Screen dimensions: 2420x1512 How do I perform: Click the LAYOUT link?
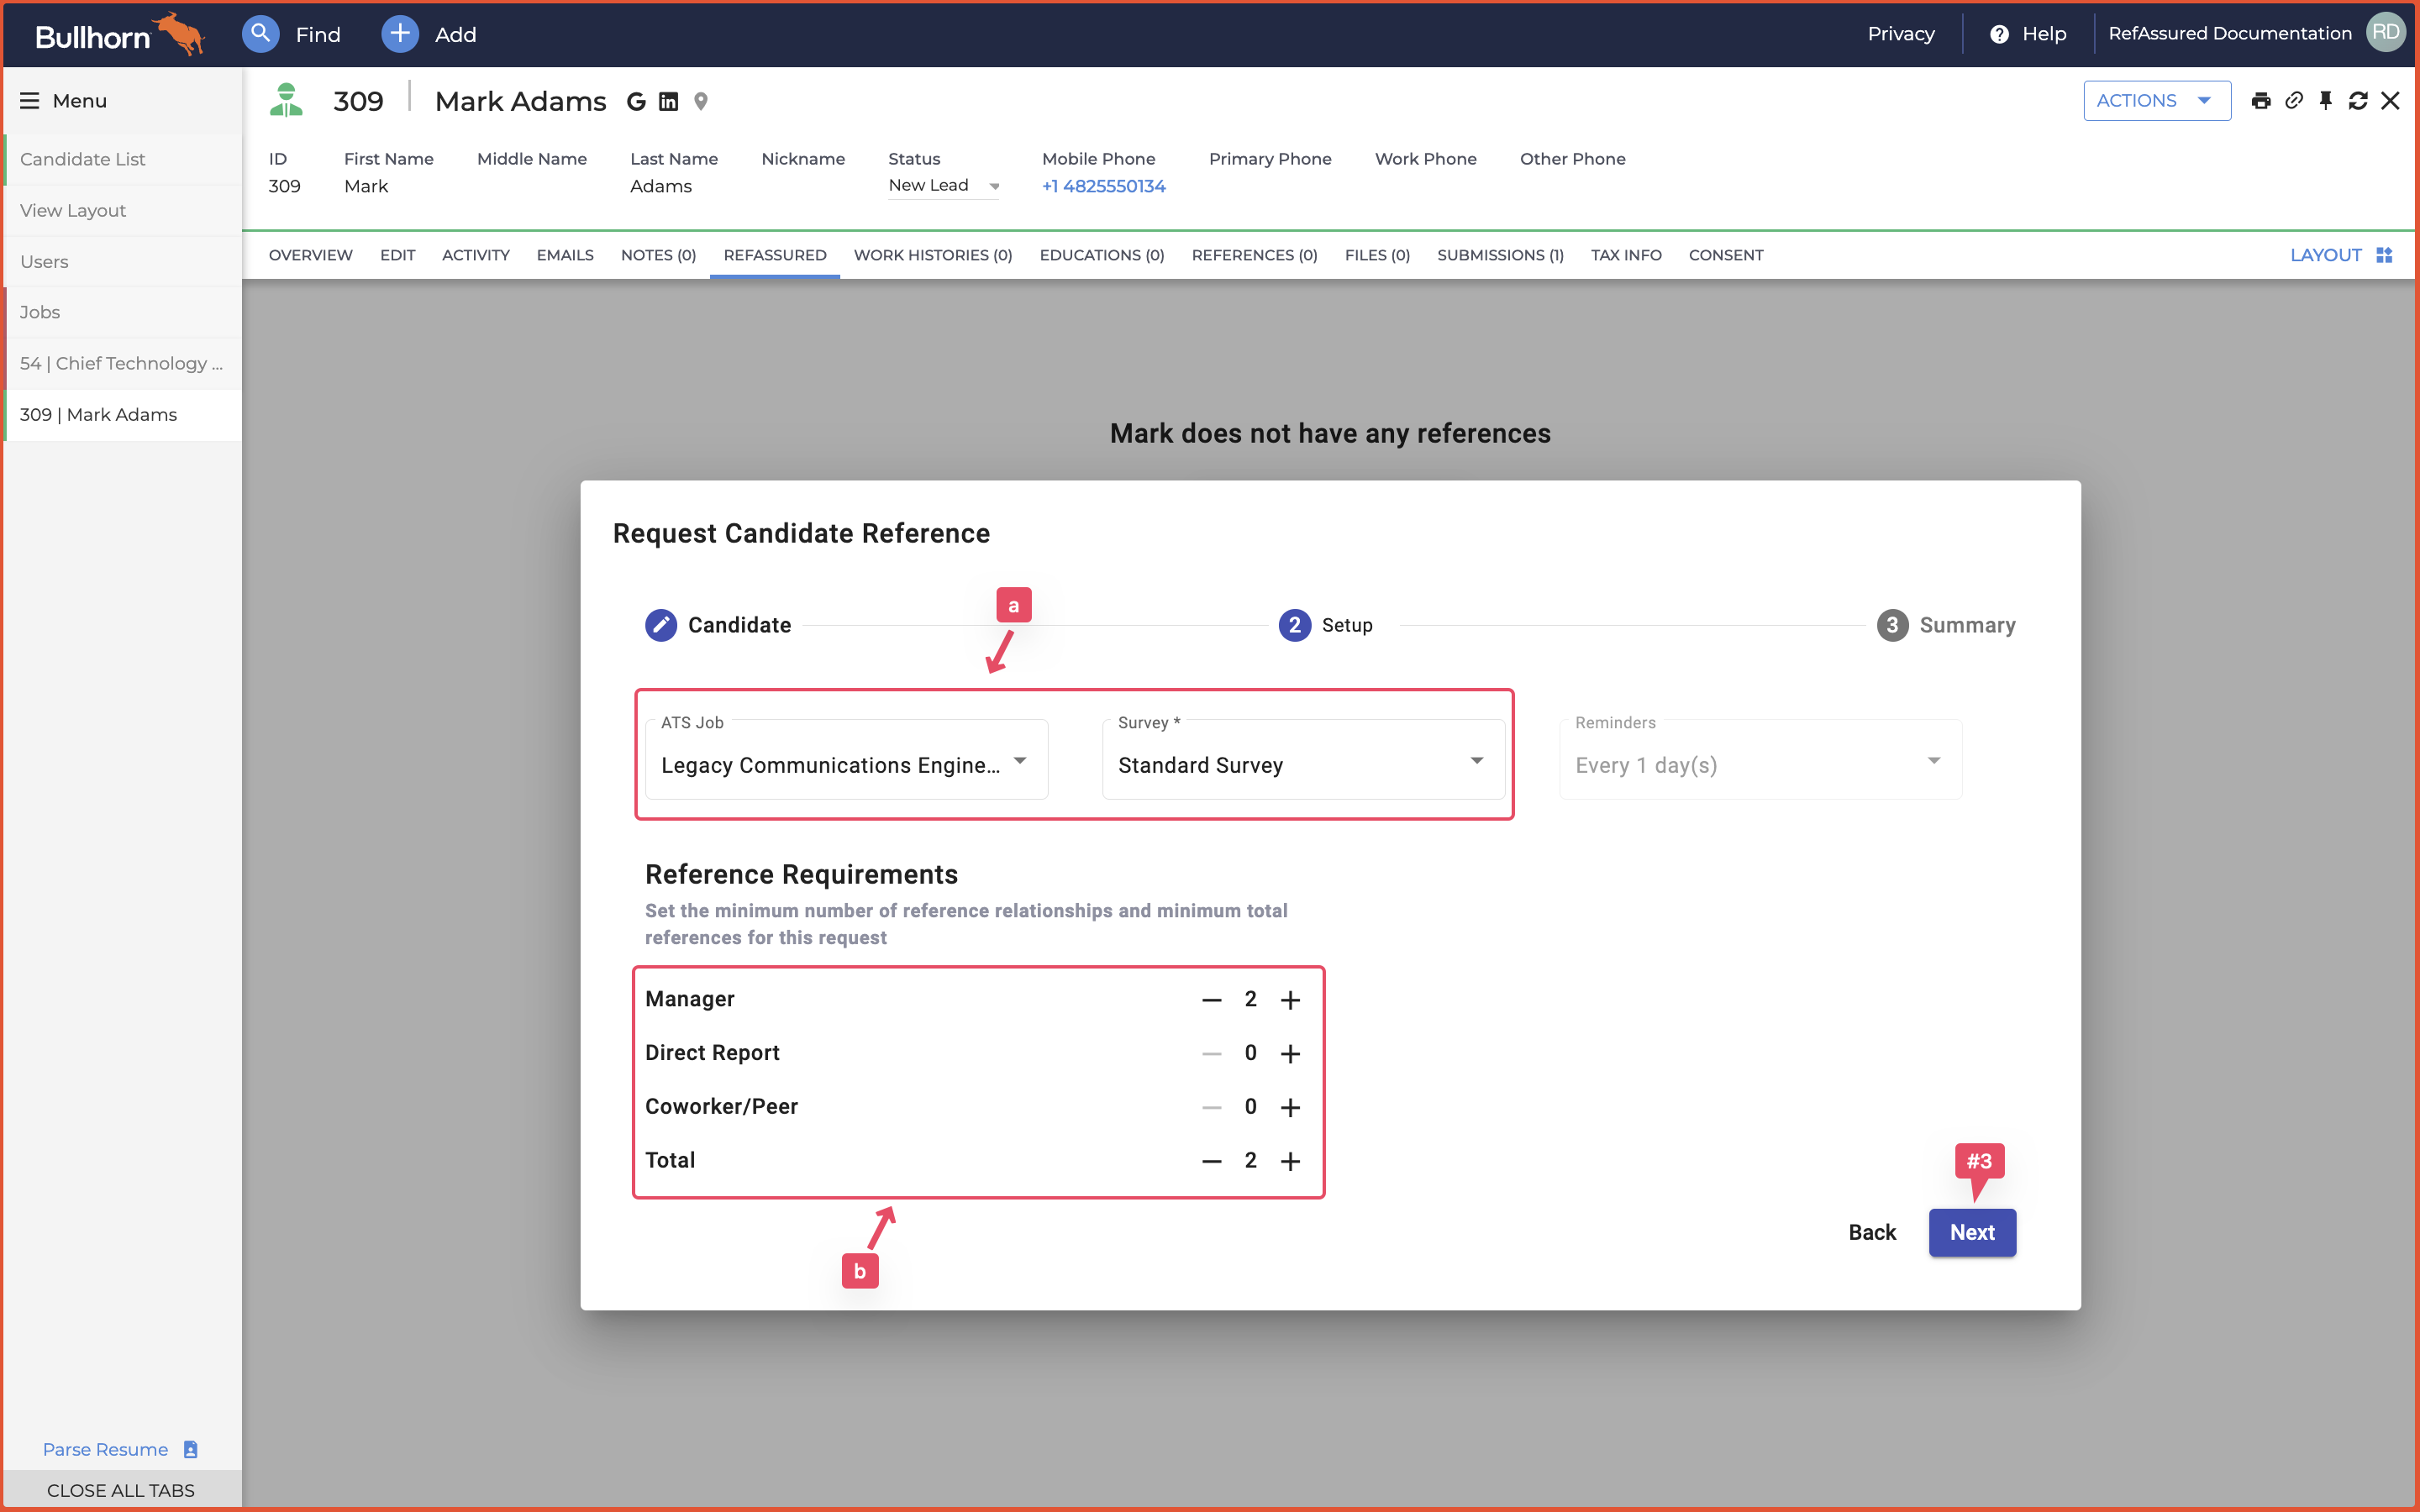[x=2325, y=255]
